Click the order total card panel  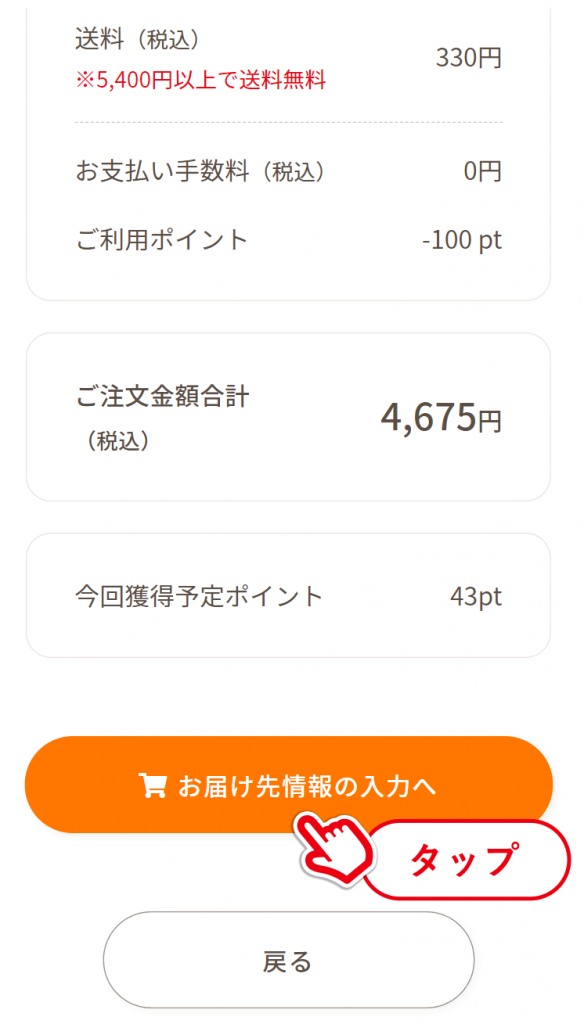[288, 417]
